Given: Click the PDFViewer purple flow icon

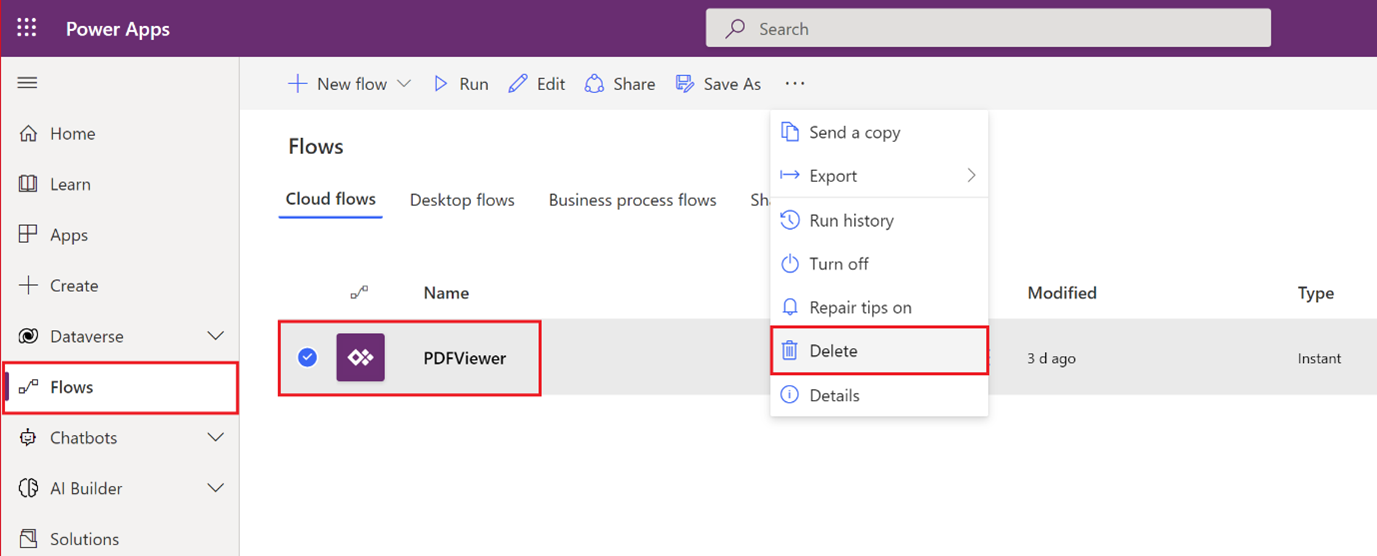Looking at the screenshot, I should point(360,358).
